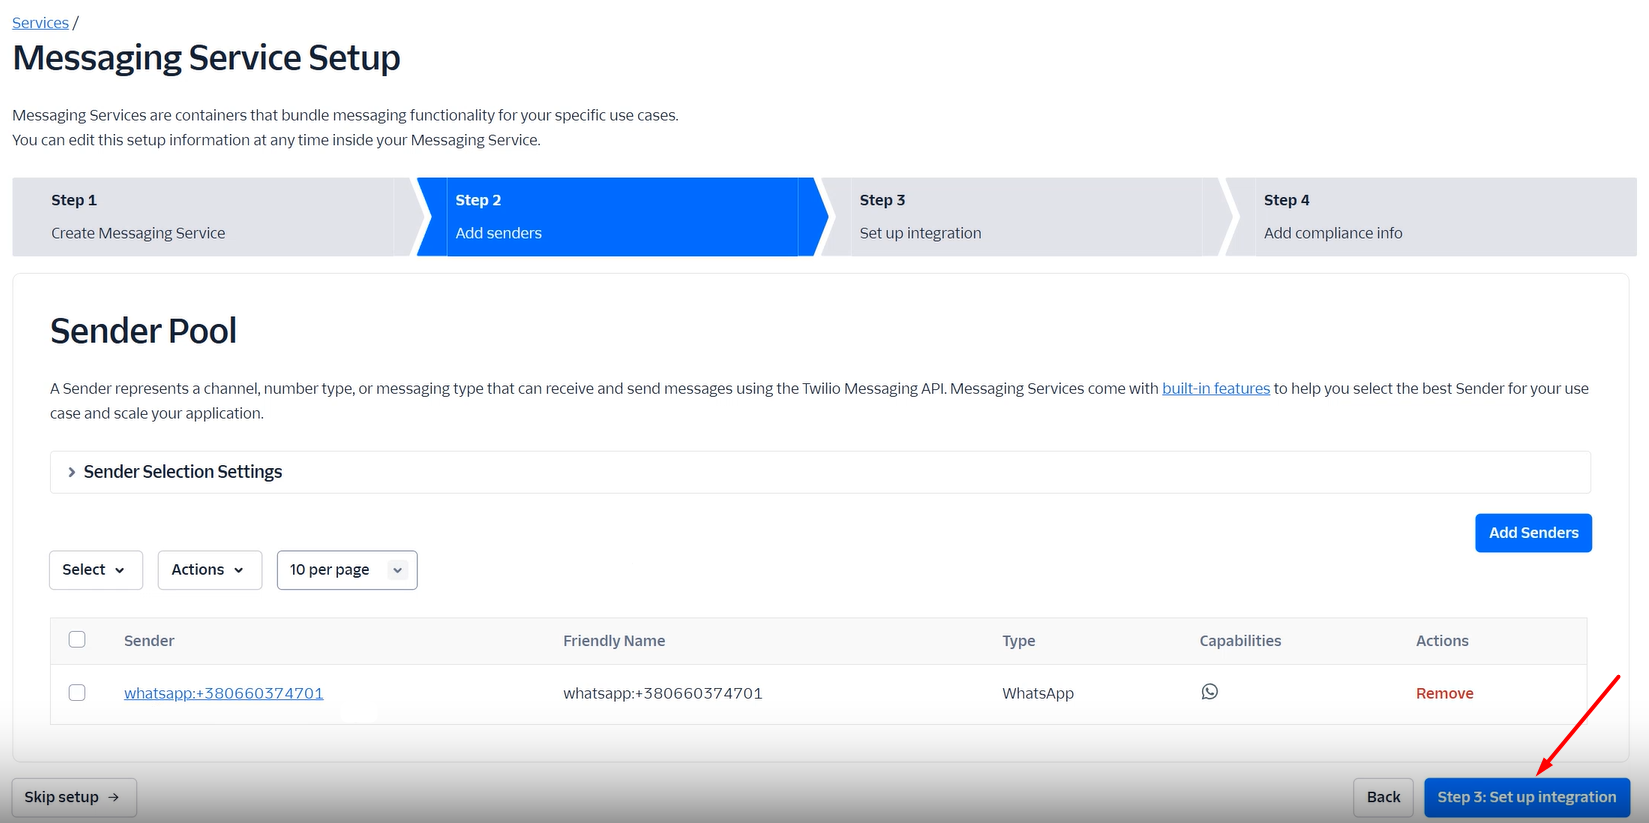The width and height of the screenshot is (1649, 823).
Task: Click the Messaging Service Setup title
Action: [207, 58]
